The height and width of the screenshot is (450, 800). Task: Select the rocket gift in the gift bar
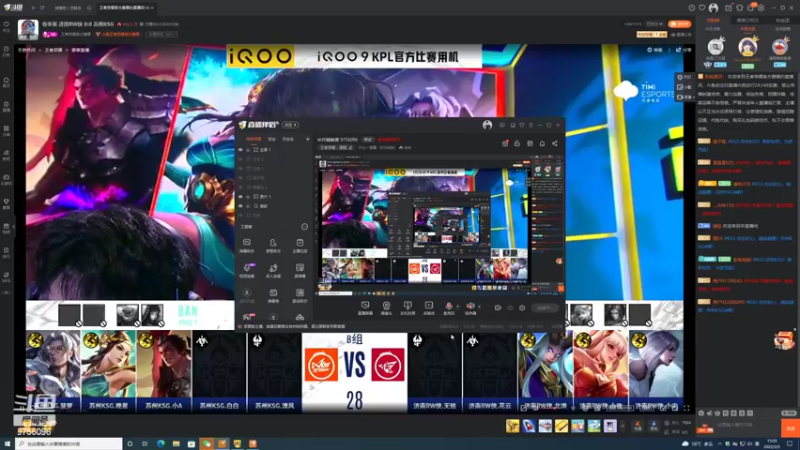click(529, 426)
